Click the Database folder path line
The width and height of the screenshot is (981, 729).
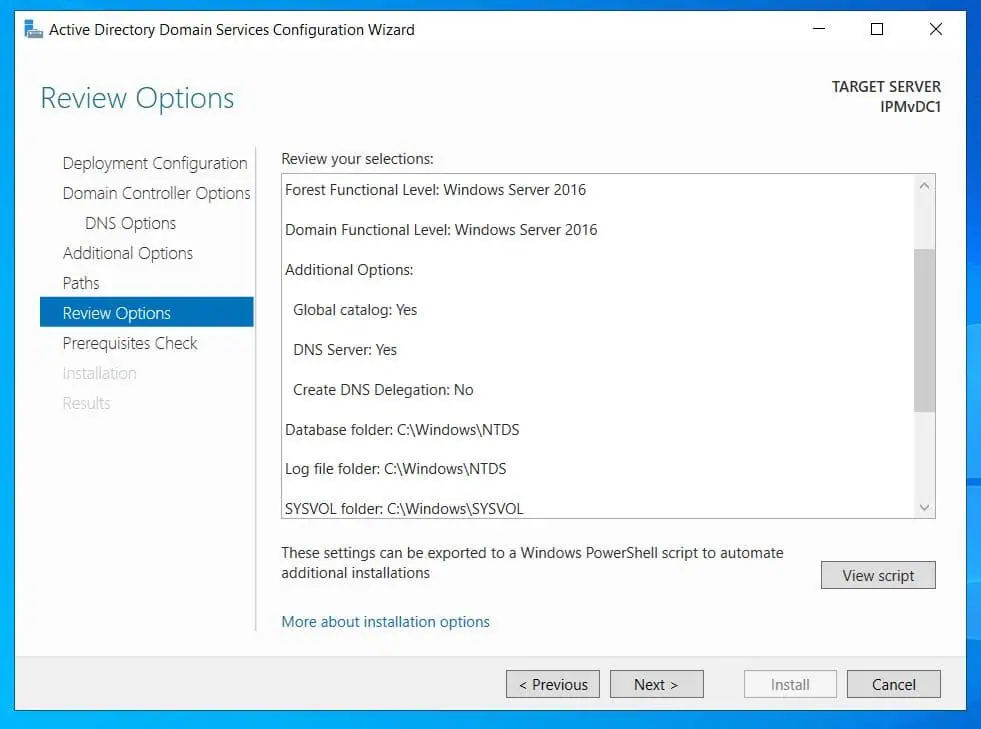(x=402, y=430)
